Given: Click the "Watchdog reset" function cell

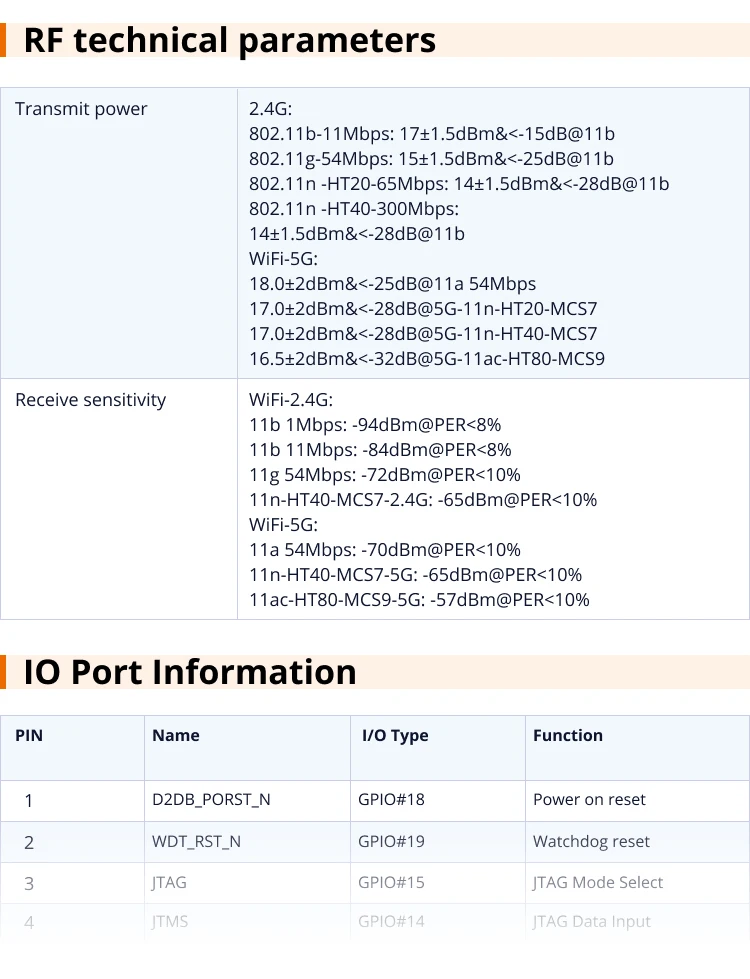Looking at the screenshot, I should click(591, 842).
